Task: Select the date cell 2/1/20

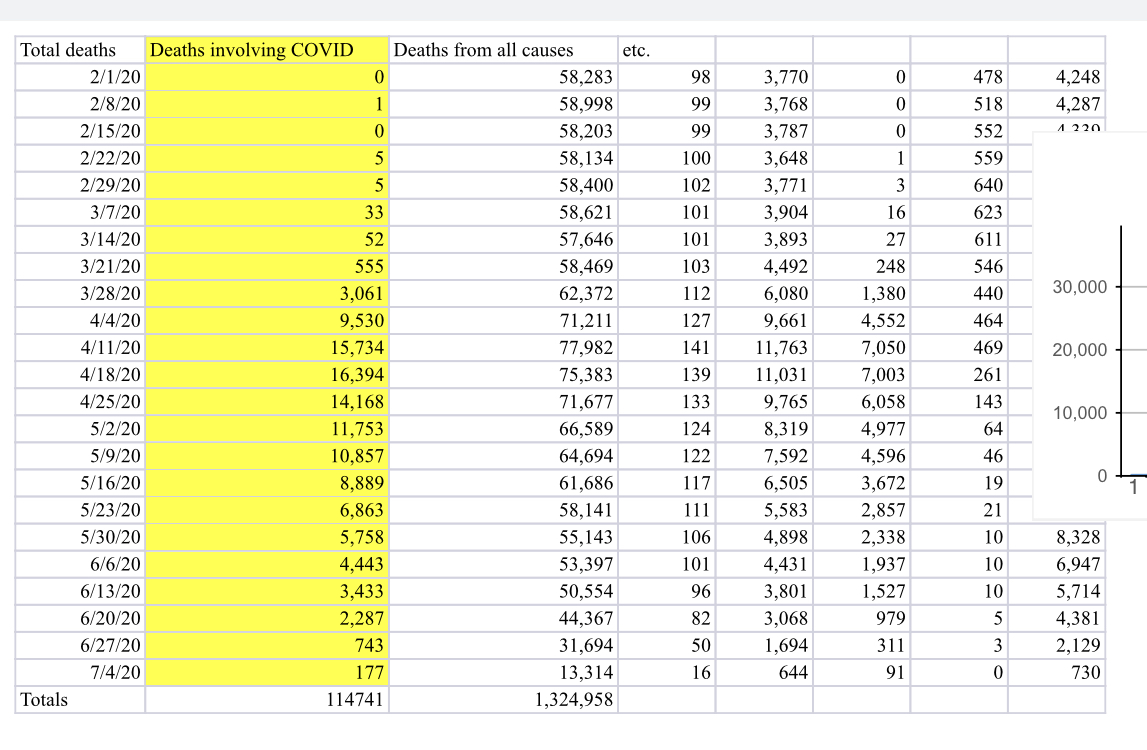Action: tap(80, 77)
